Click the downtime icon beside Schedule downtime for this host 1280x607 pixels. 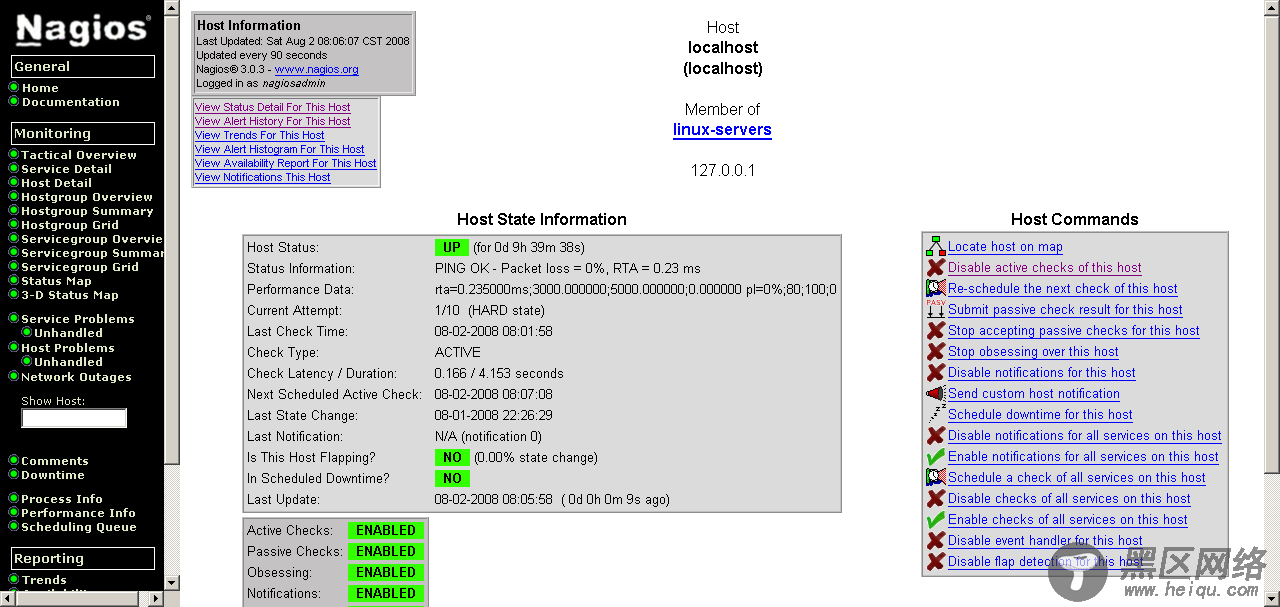935,414
